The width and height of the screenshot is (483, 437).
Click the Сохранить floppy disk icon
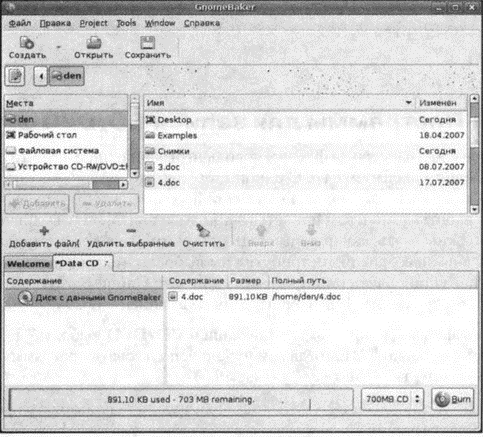click(148, 43)
